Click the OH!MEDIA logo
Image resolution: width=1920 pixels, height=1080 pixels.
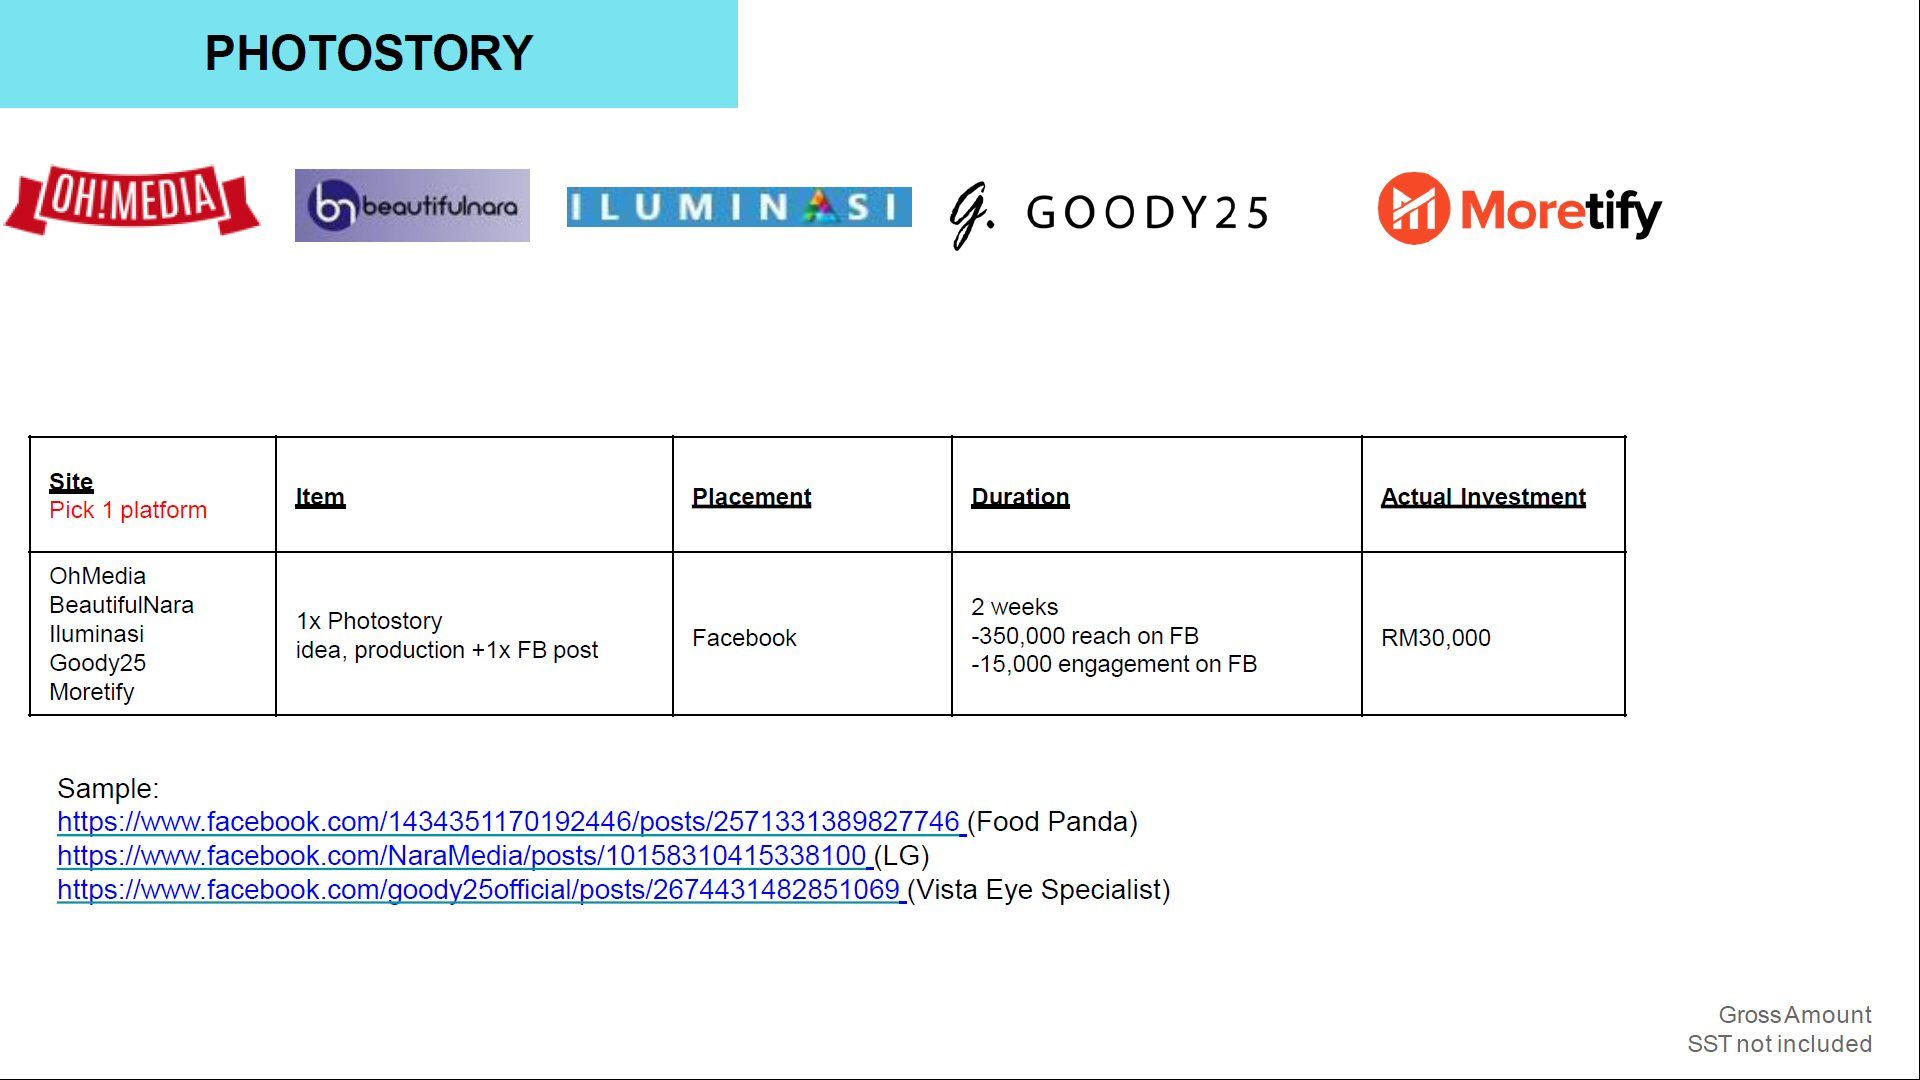tap(132, 200)
